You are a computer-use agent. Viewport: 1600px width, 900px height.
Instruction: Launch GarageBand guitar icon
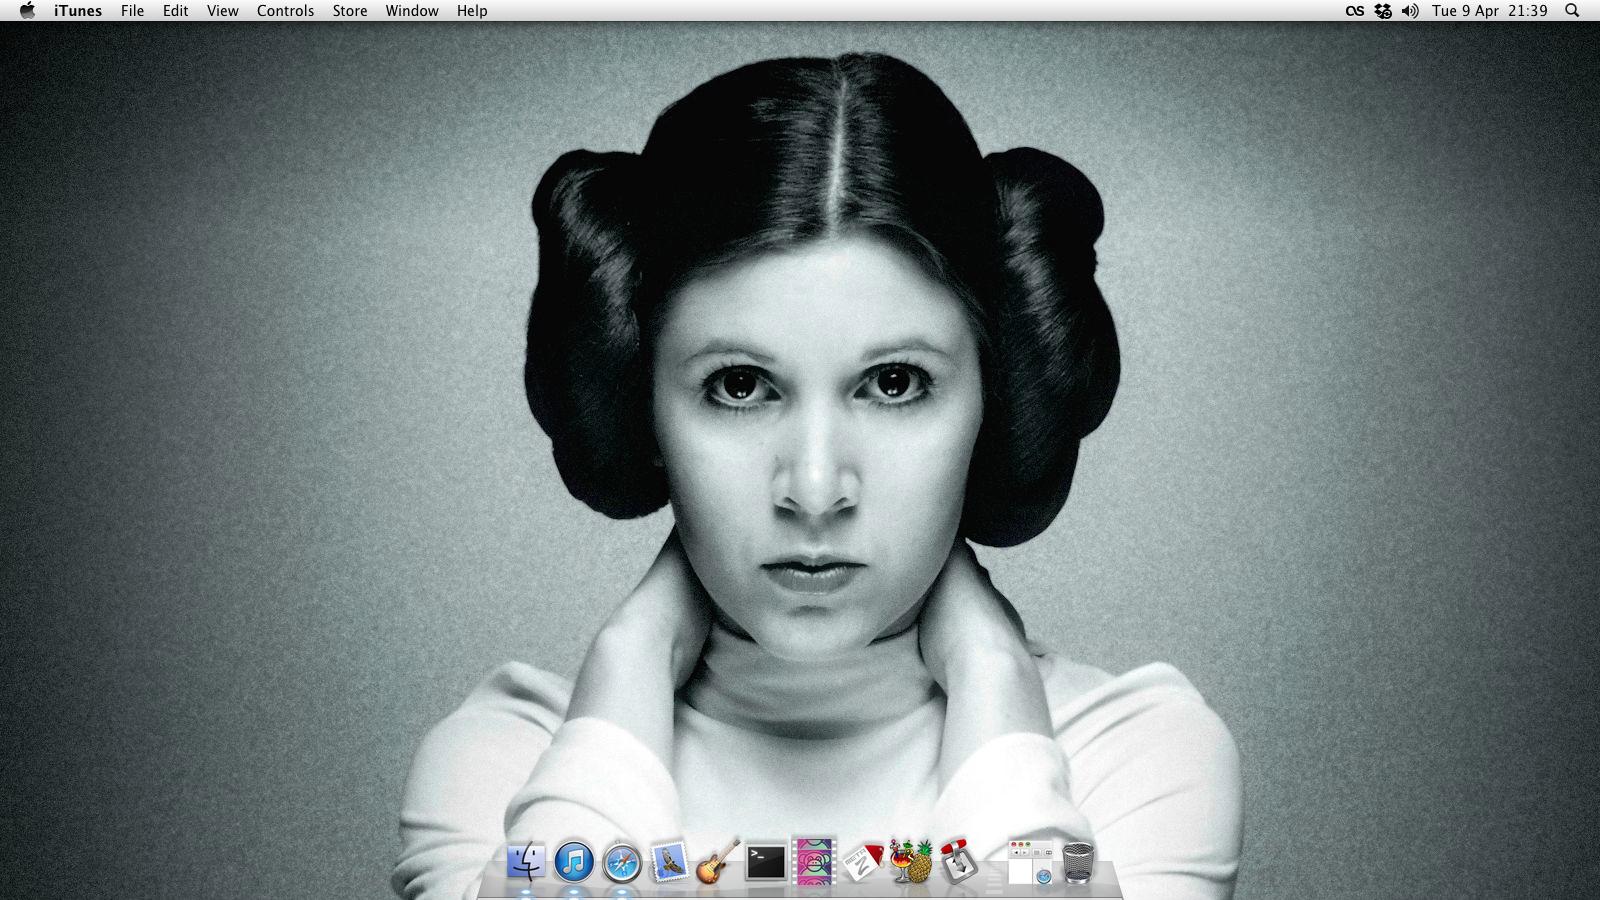pos(718,861)
